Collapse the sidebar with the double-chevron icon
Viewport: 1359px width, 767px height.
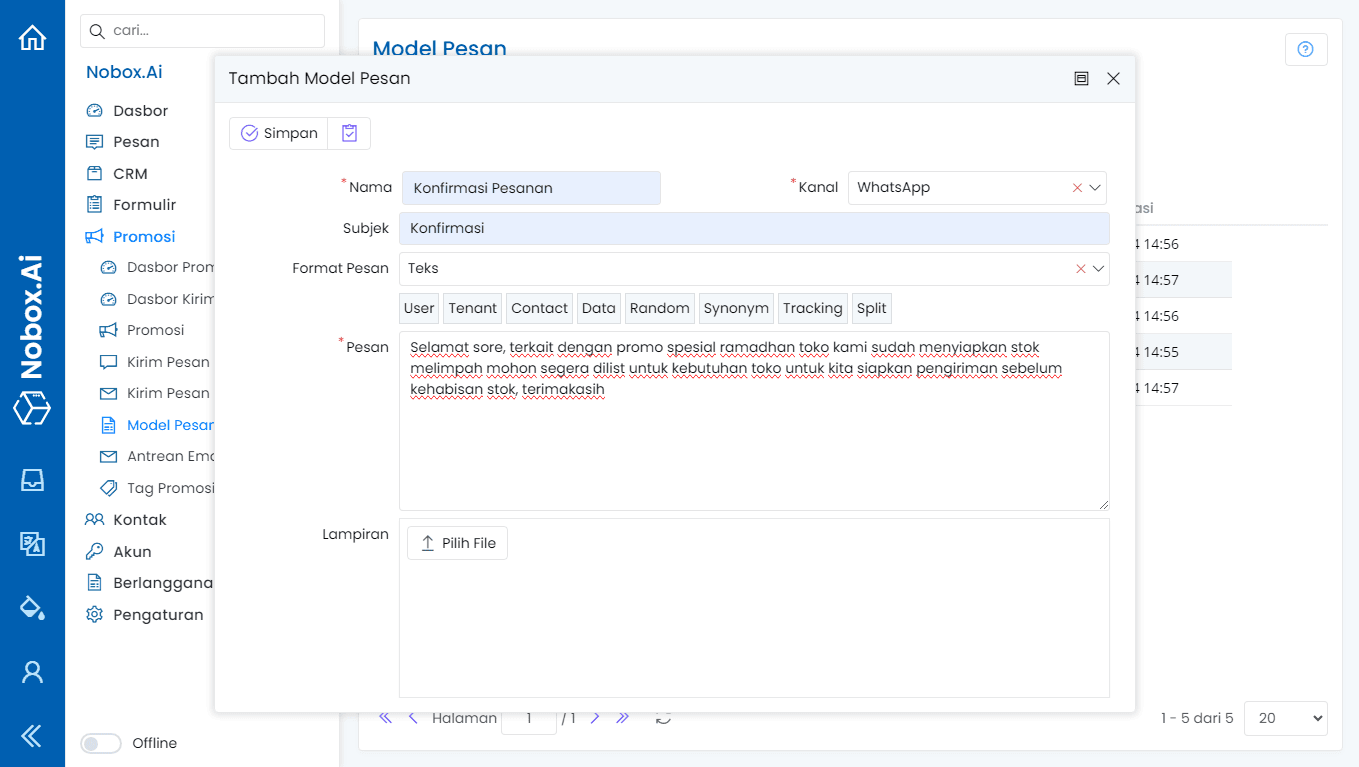[32, 736]
